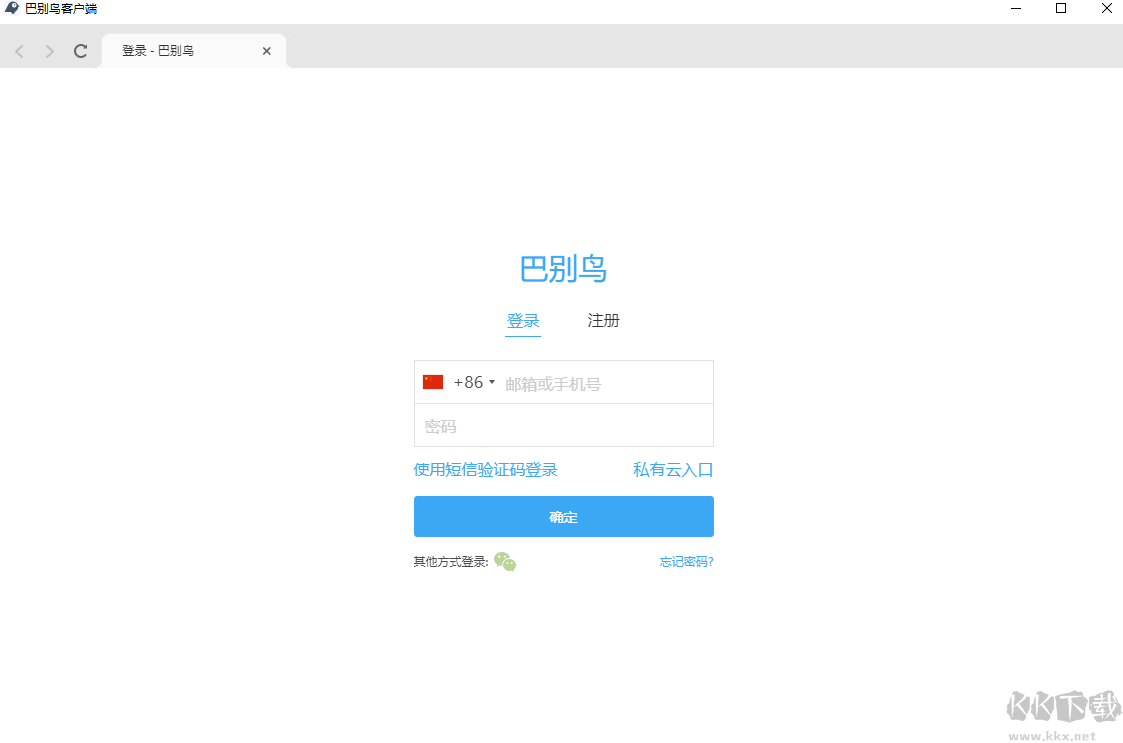Image resolution: width=1123 pixels, height=743 pixels.
Task: Log in with WeChat
Action: point(506,562)
